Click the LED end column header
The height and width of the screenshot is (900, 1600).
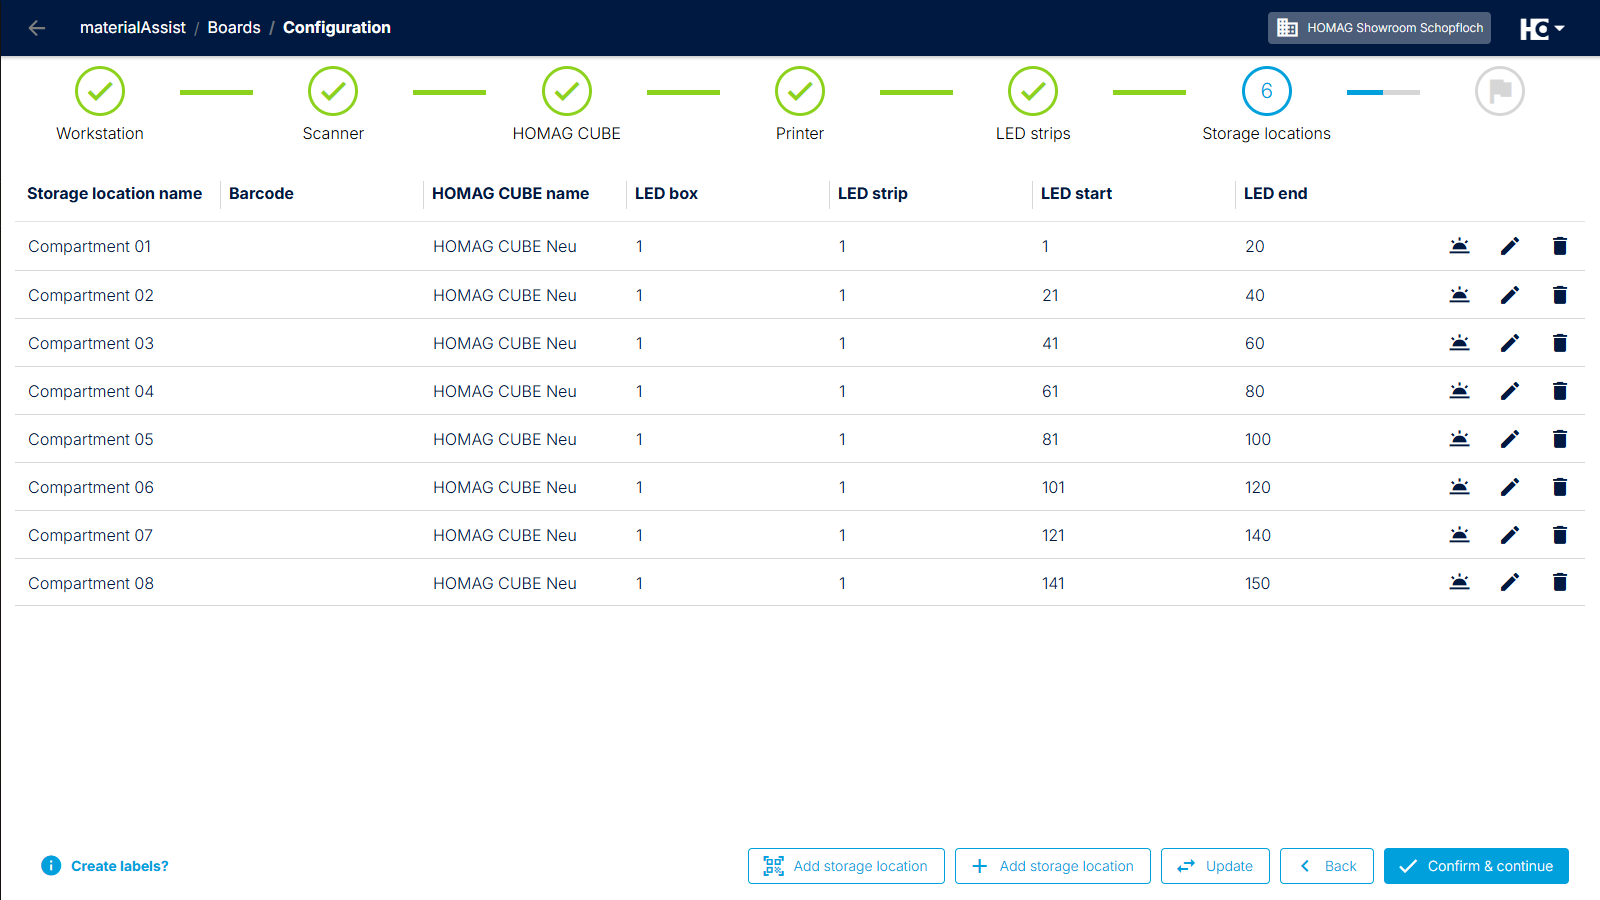1276,194
